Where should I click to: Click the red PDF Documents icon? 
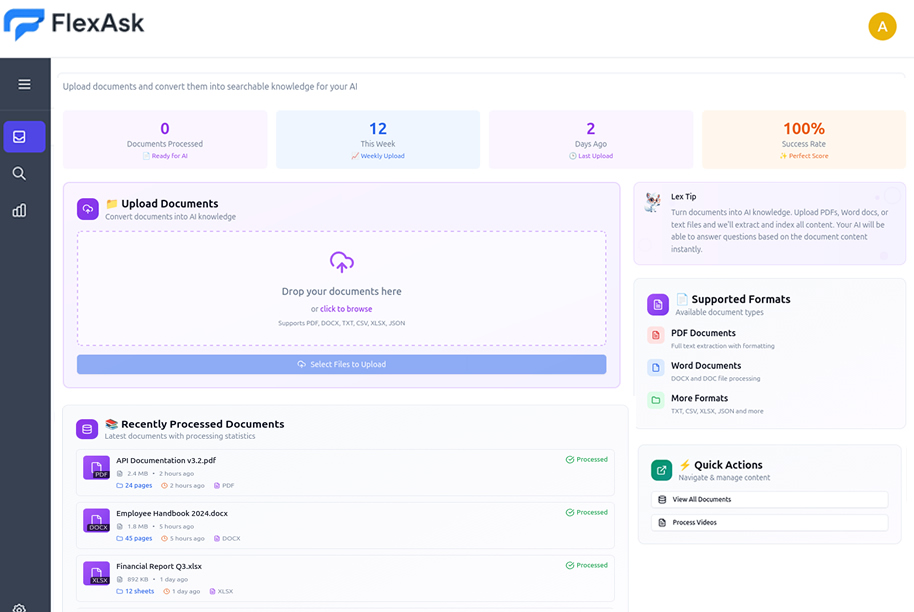[656, 335]
